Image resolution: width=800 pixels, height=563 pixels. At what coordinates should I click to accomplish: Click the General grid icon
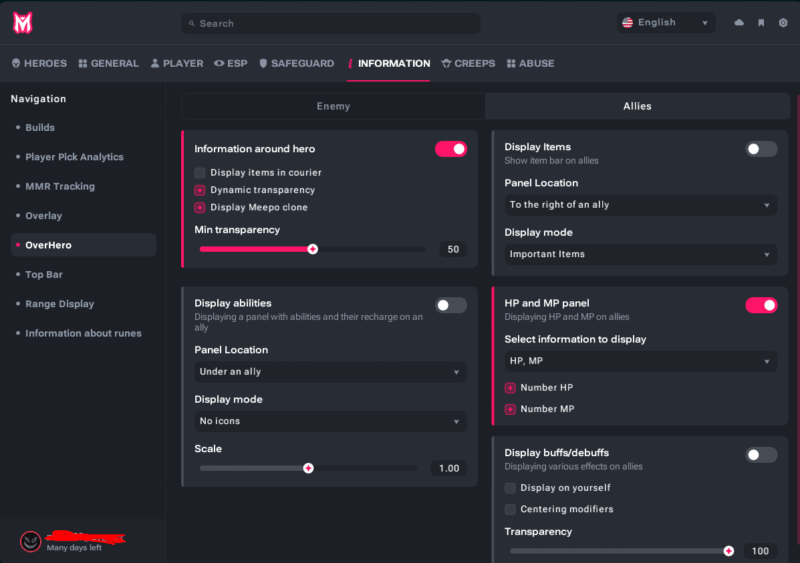[83, 63]
